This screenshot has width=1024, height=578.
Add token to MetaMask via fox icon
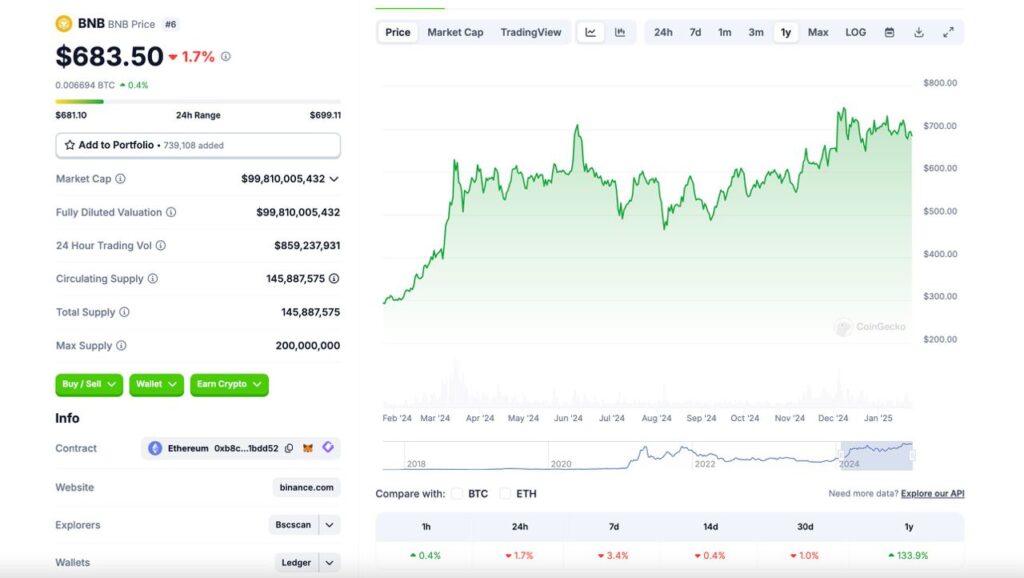point(308,448)
